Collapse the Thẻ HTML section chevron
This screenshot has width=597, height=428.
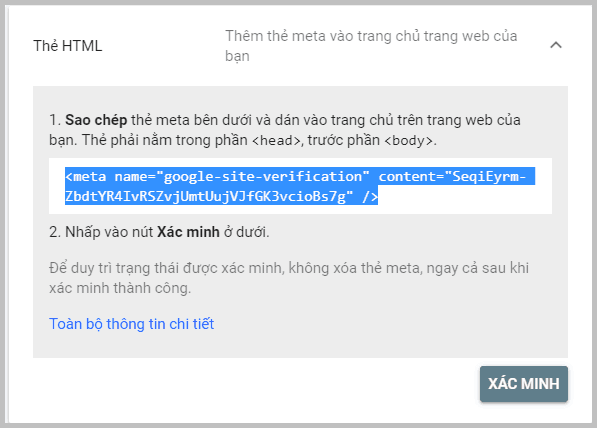(556, 45)
